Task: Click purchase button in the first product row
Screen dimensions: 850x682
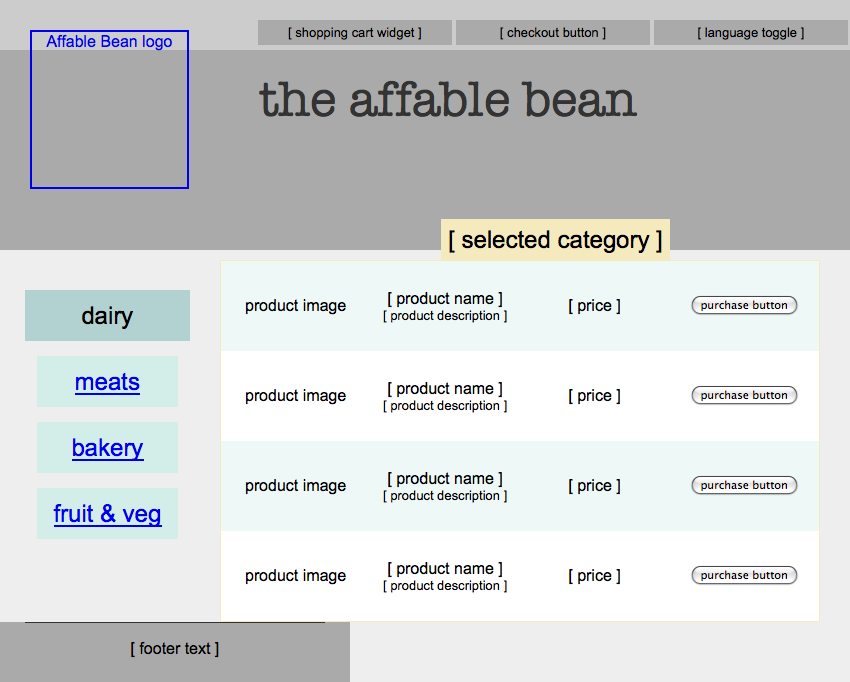Action: [x=744, y=305]
